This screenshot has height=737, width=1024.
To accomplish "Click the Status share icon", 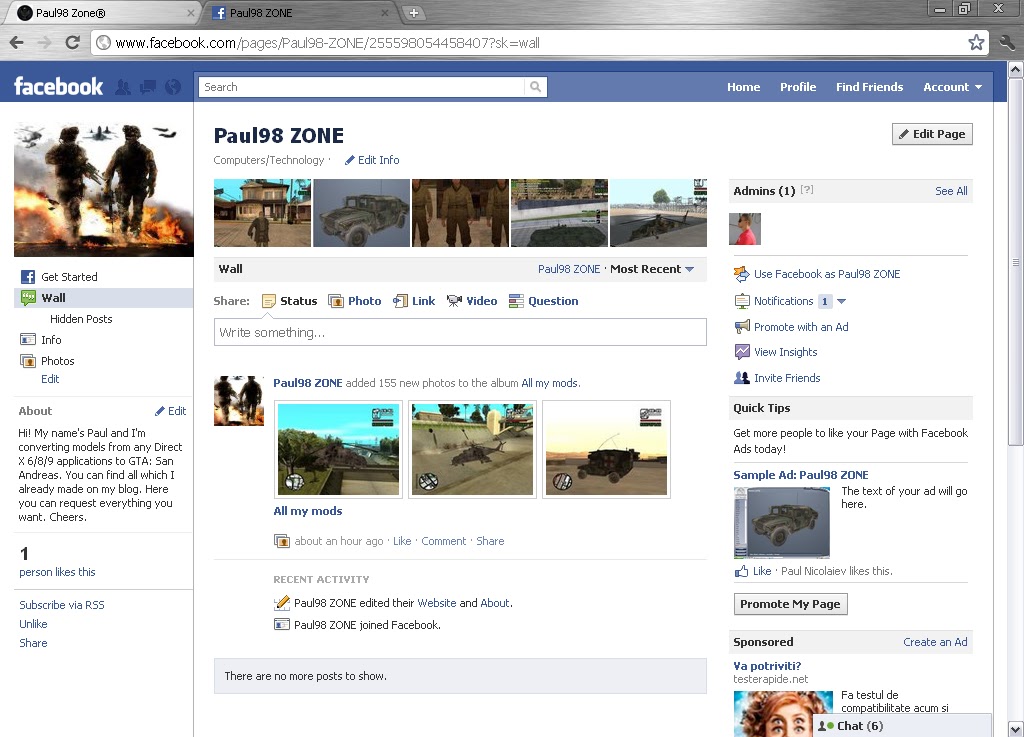I will [x=269, y=301].
